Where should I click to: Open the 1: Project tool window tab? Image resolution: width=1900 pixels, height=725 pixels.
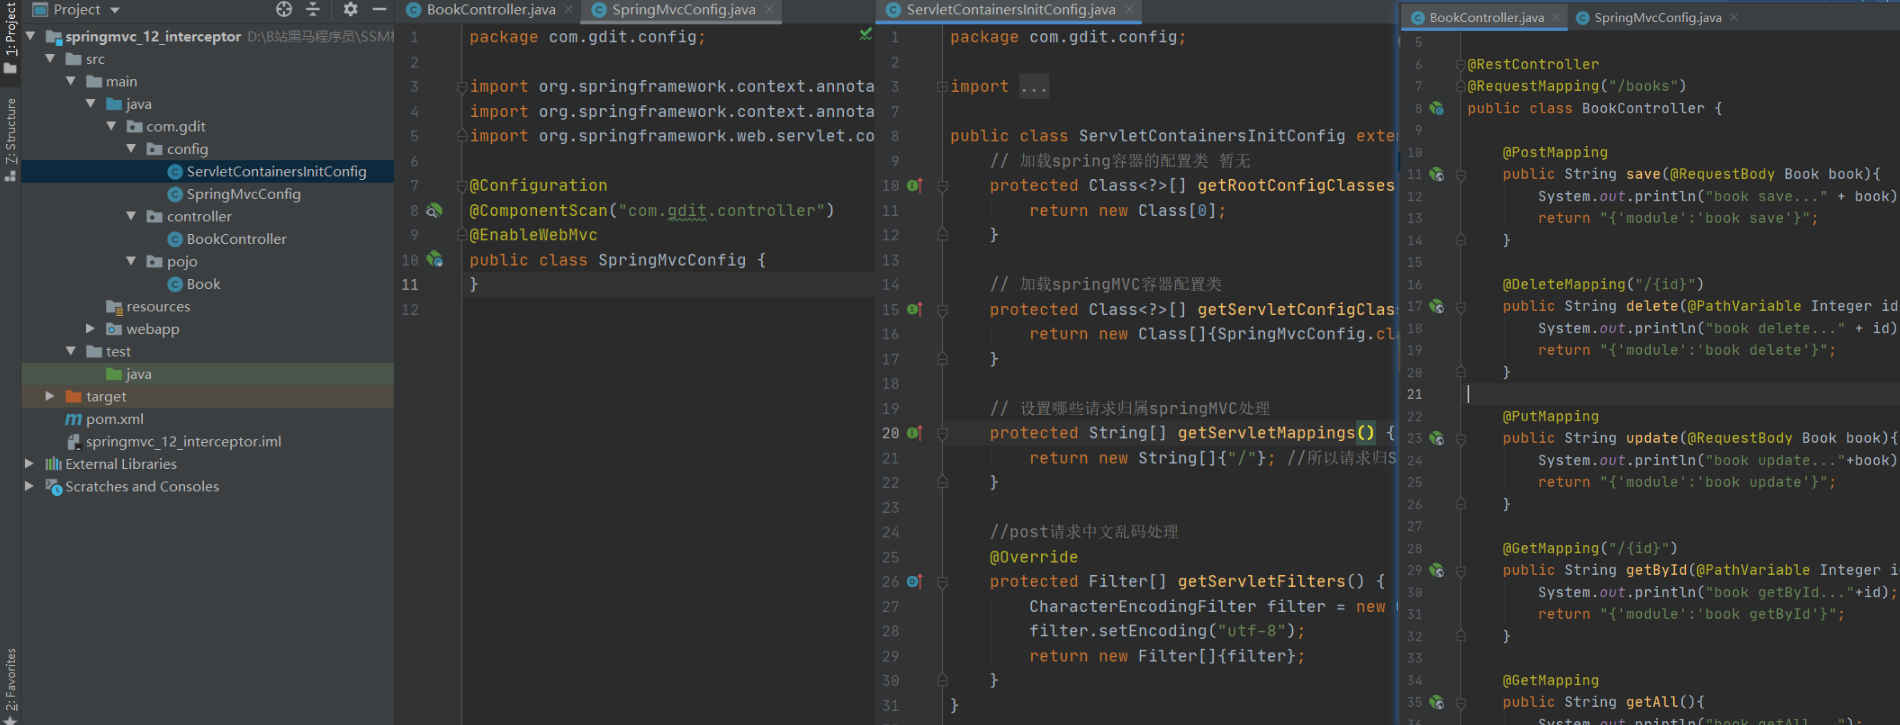click(x=10, y=38)
